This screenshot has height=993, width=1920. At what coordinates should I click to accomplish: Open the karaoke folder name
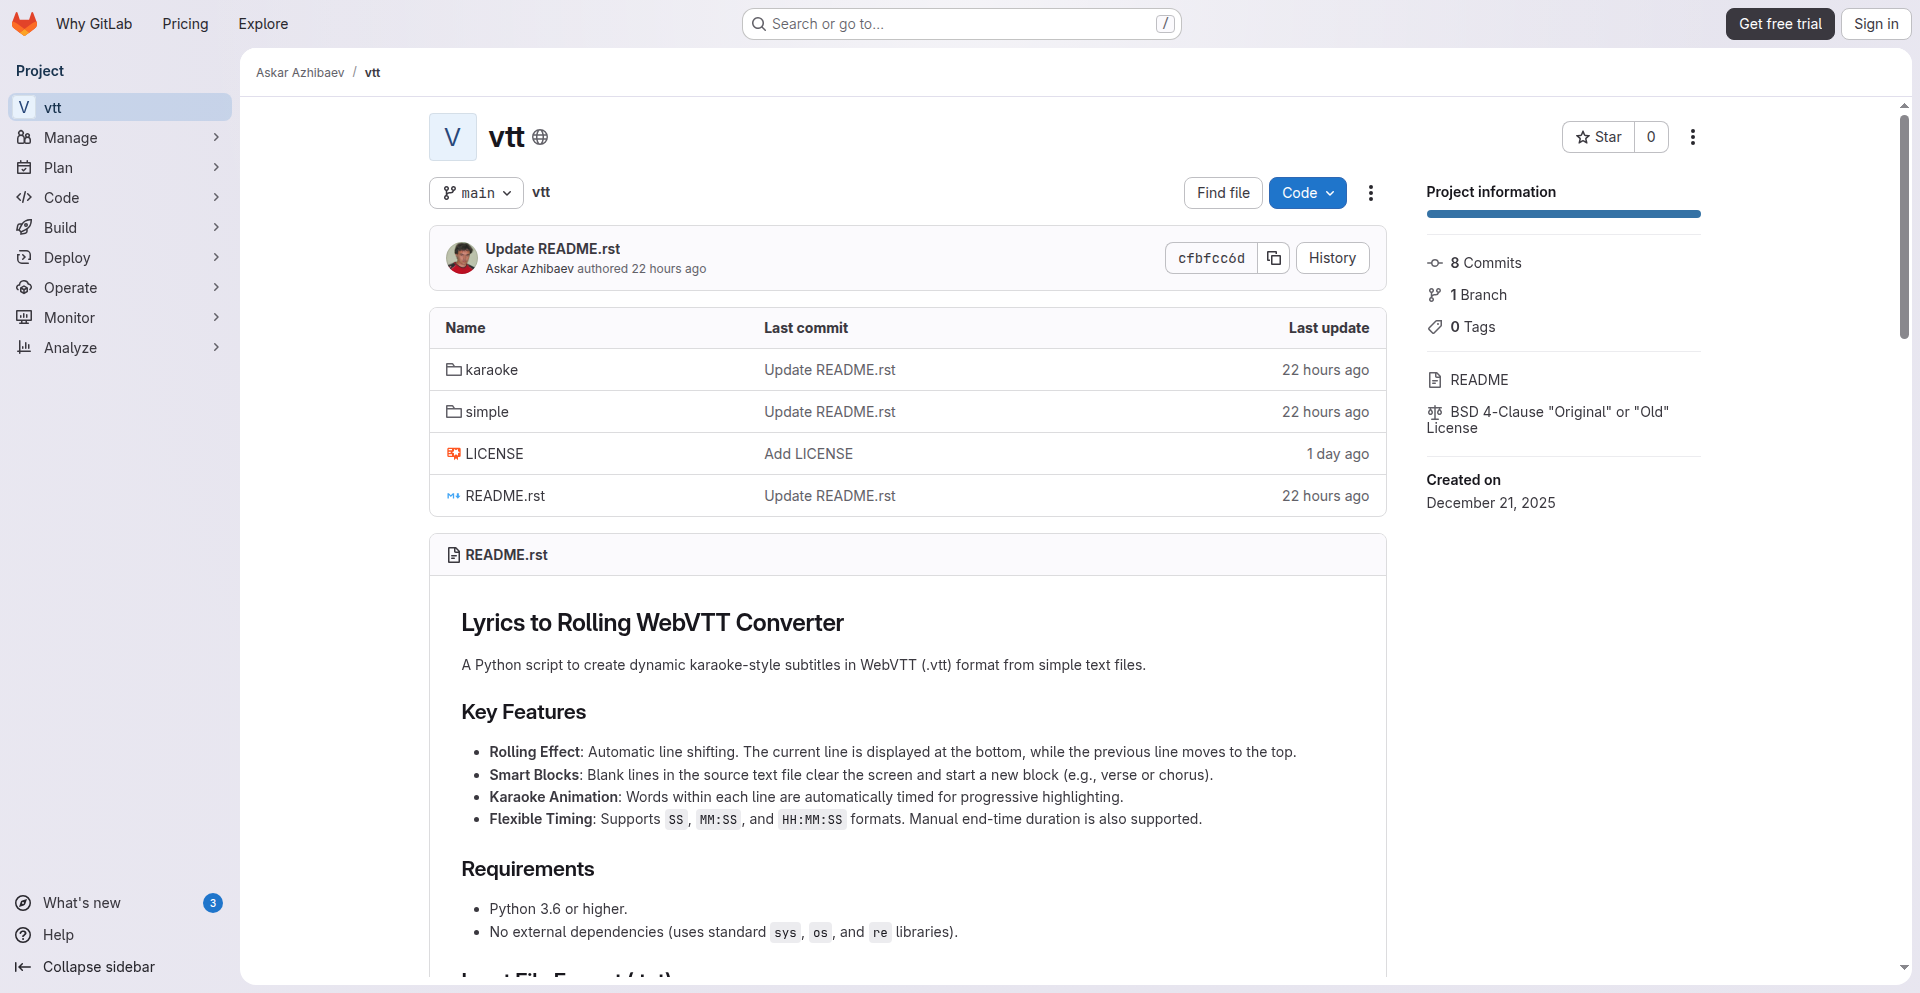(x=492, y=370)
